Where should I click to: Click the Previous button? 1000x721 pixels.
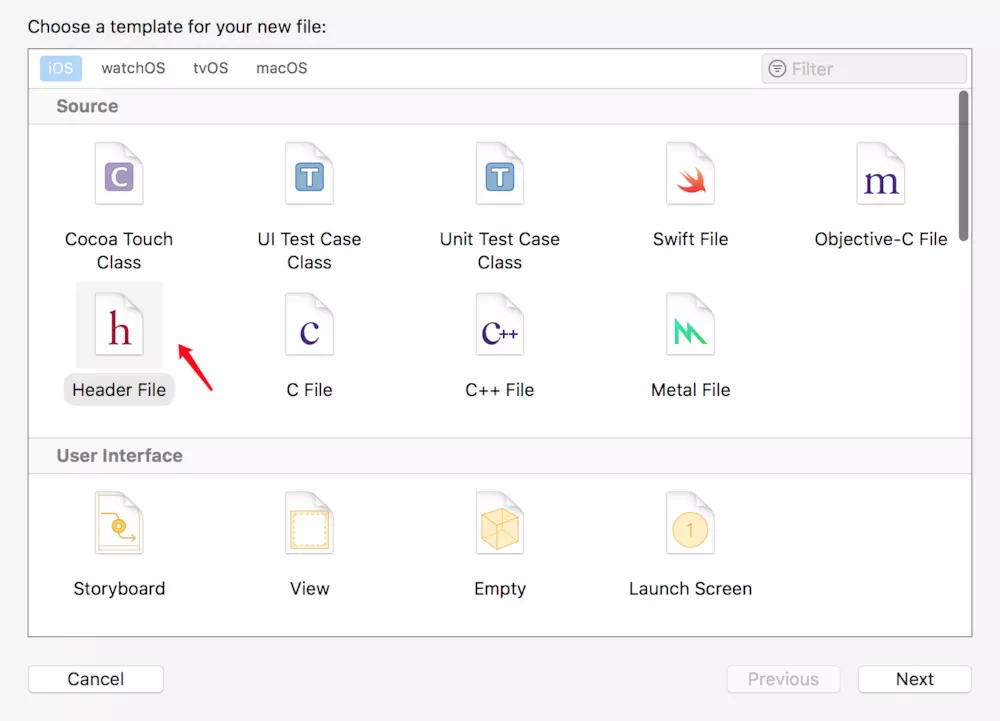(783, 679)
